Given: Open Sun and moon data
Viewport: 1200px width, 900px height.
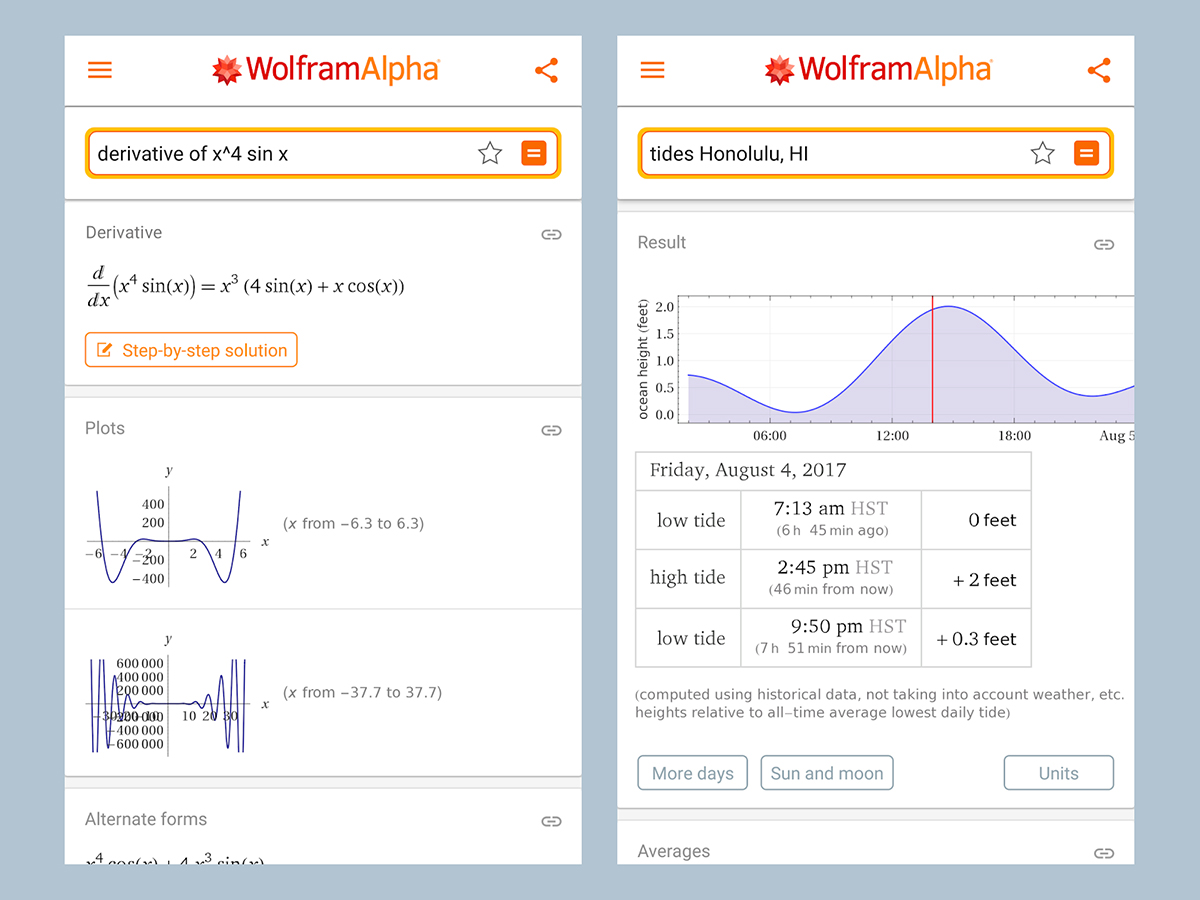Looking at the screenshot, I should point(827,773).
